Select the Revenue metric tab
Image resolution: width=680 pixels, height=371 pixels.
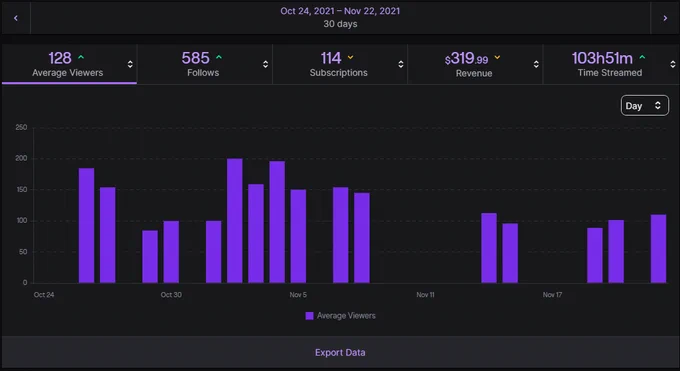(475, 64)
